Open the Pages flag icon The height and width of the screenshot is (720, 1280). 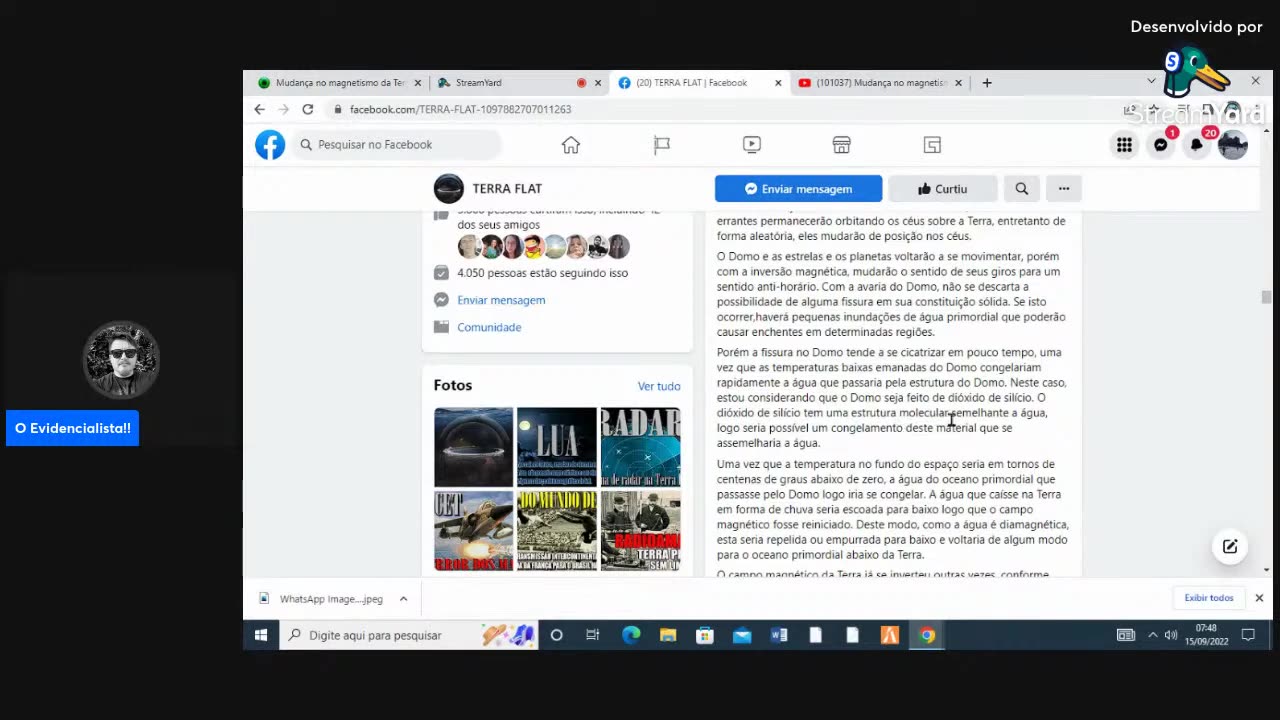[662, 145]
